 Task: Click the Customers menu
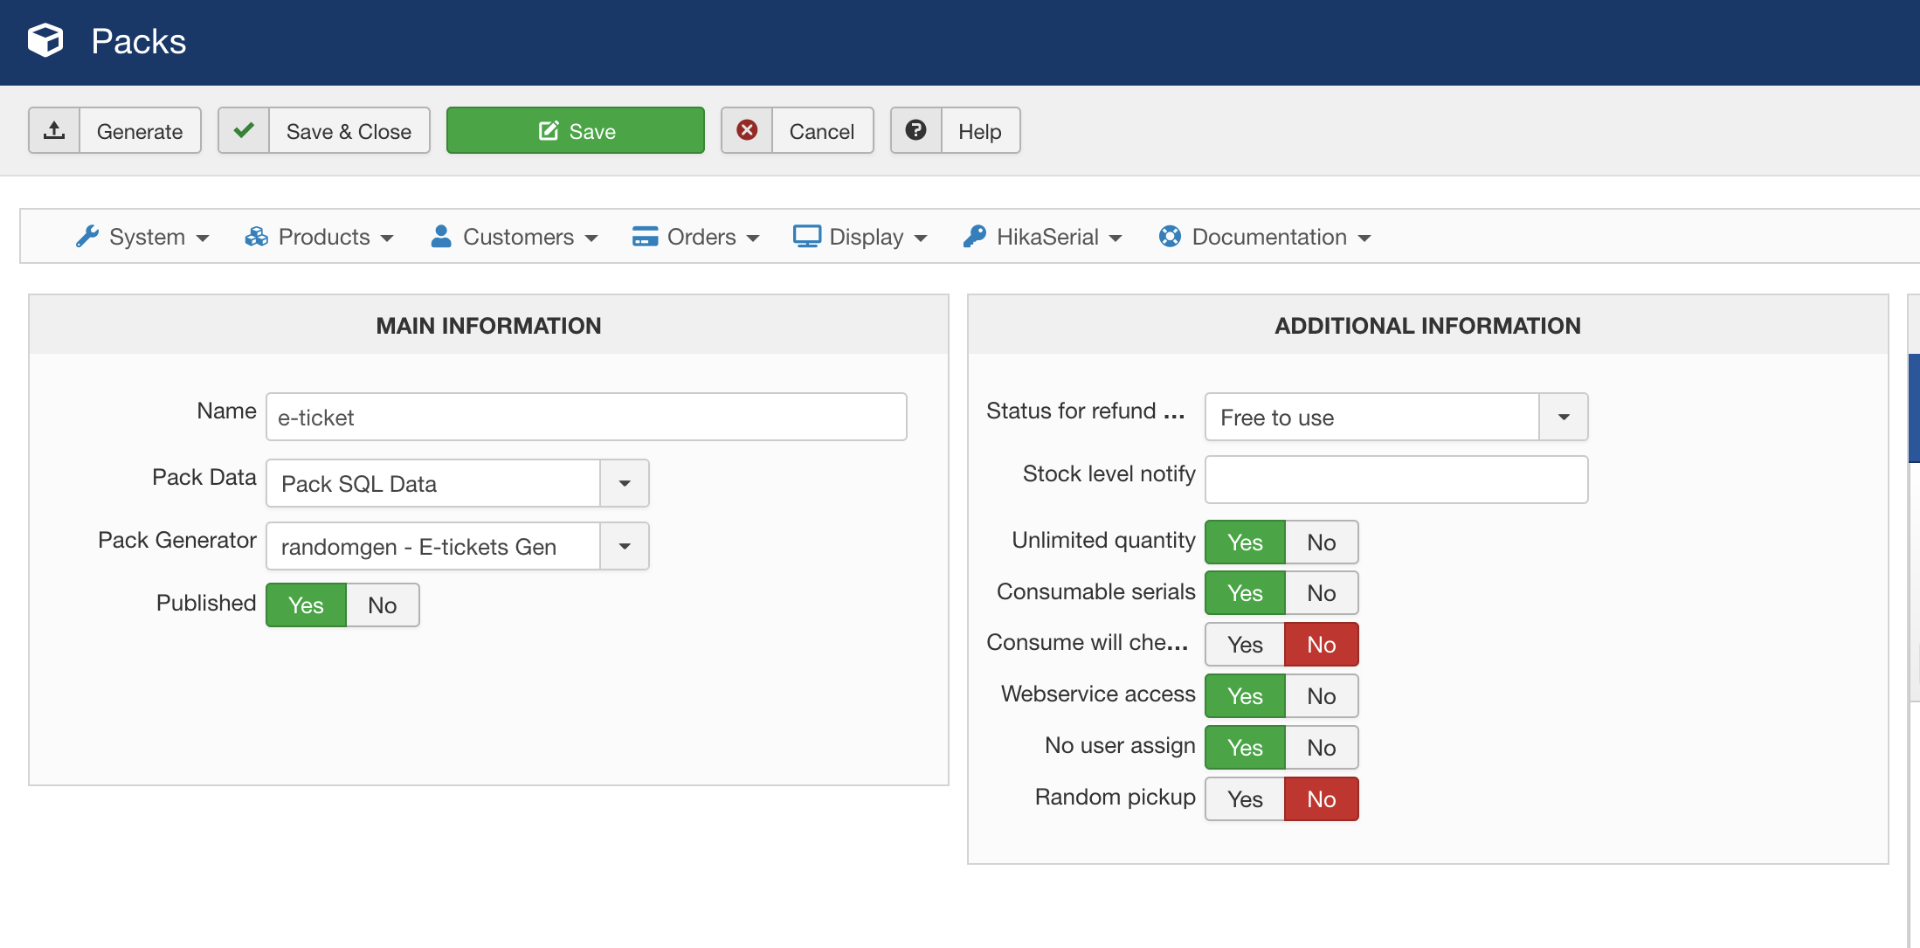515,237
